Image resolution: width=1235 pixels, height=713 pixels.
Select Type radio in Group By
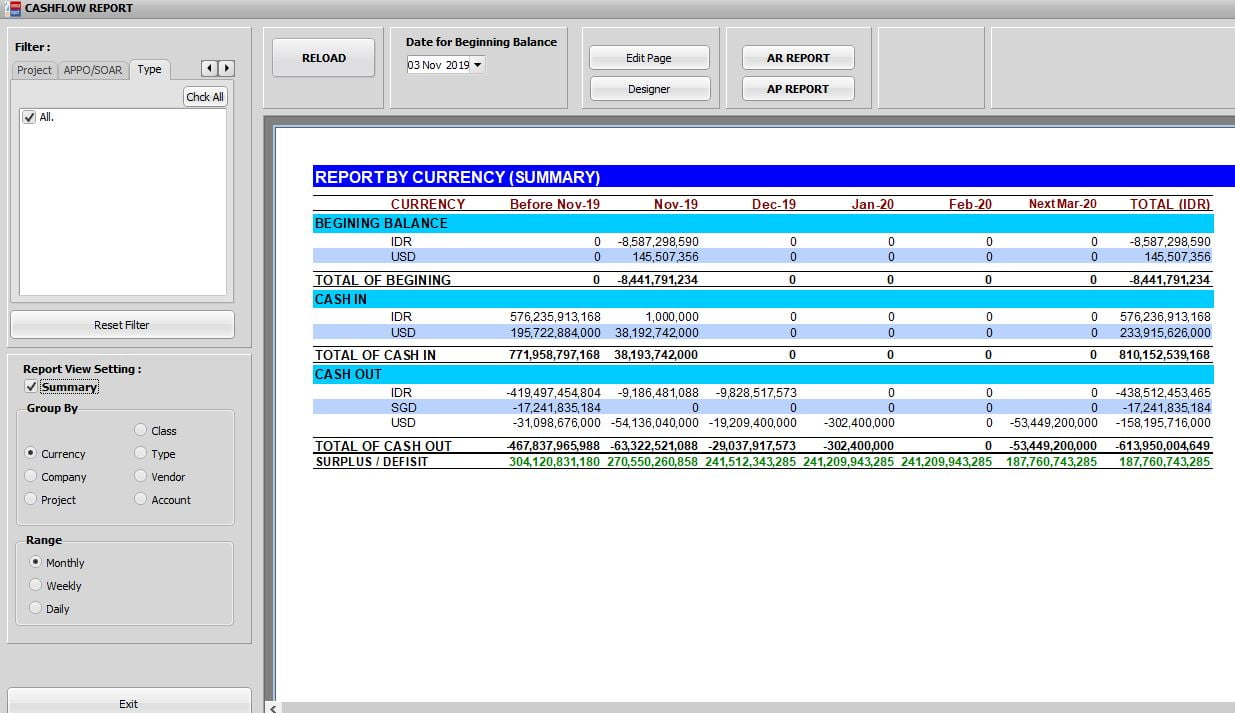click(x=141, y=453)
